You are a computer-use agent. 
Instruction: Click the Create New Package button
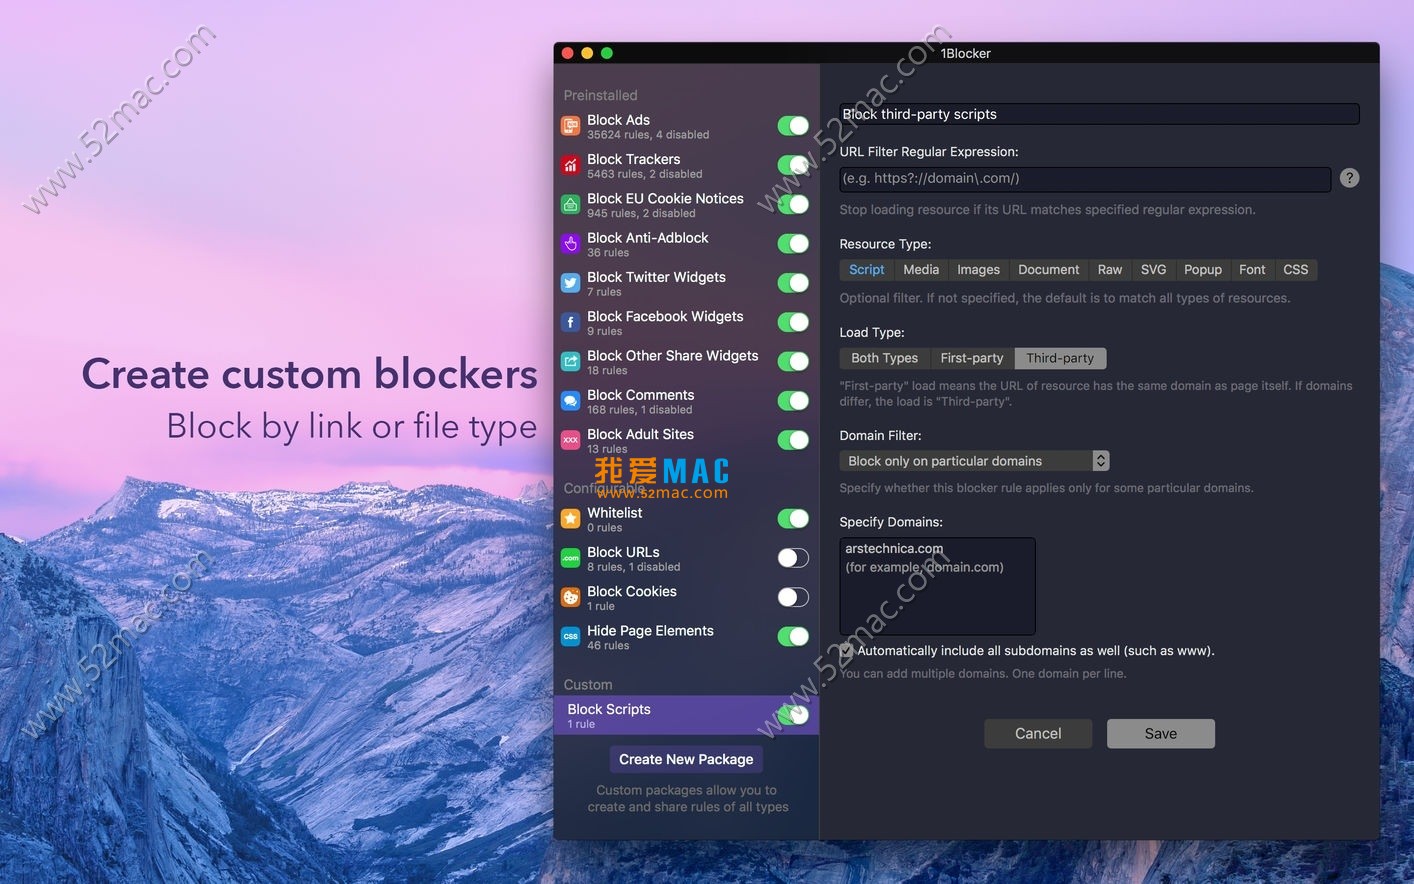[685, 759]
